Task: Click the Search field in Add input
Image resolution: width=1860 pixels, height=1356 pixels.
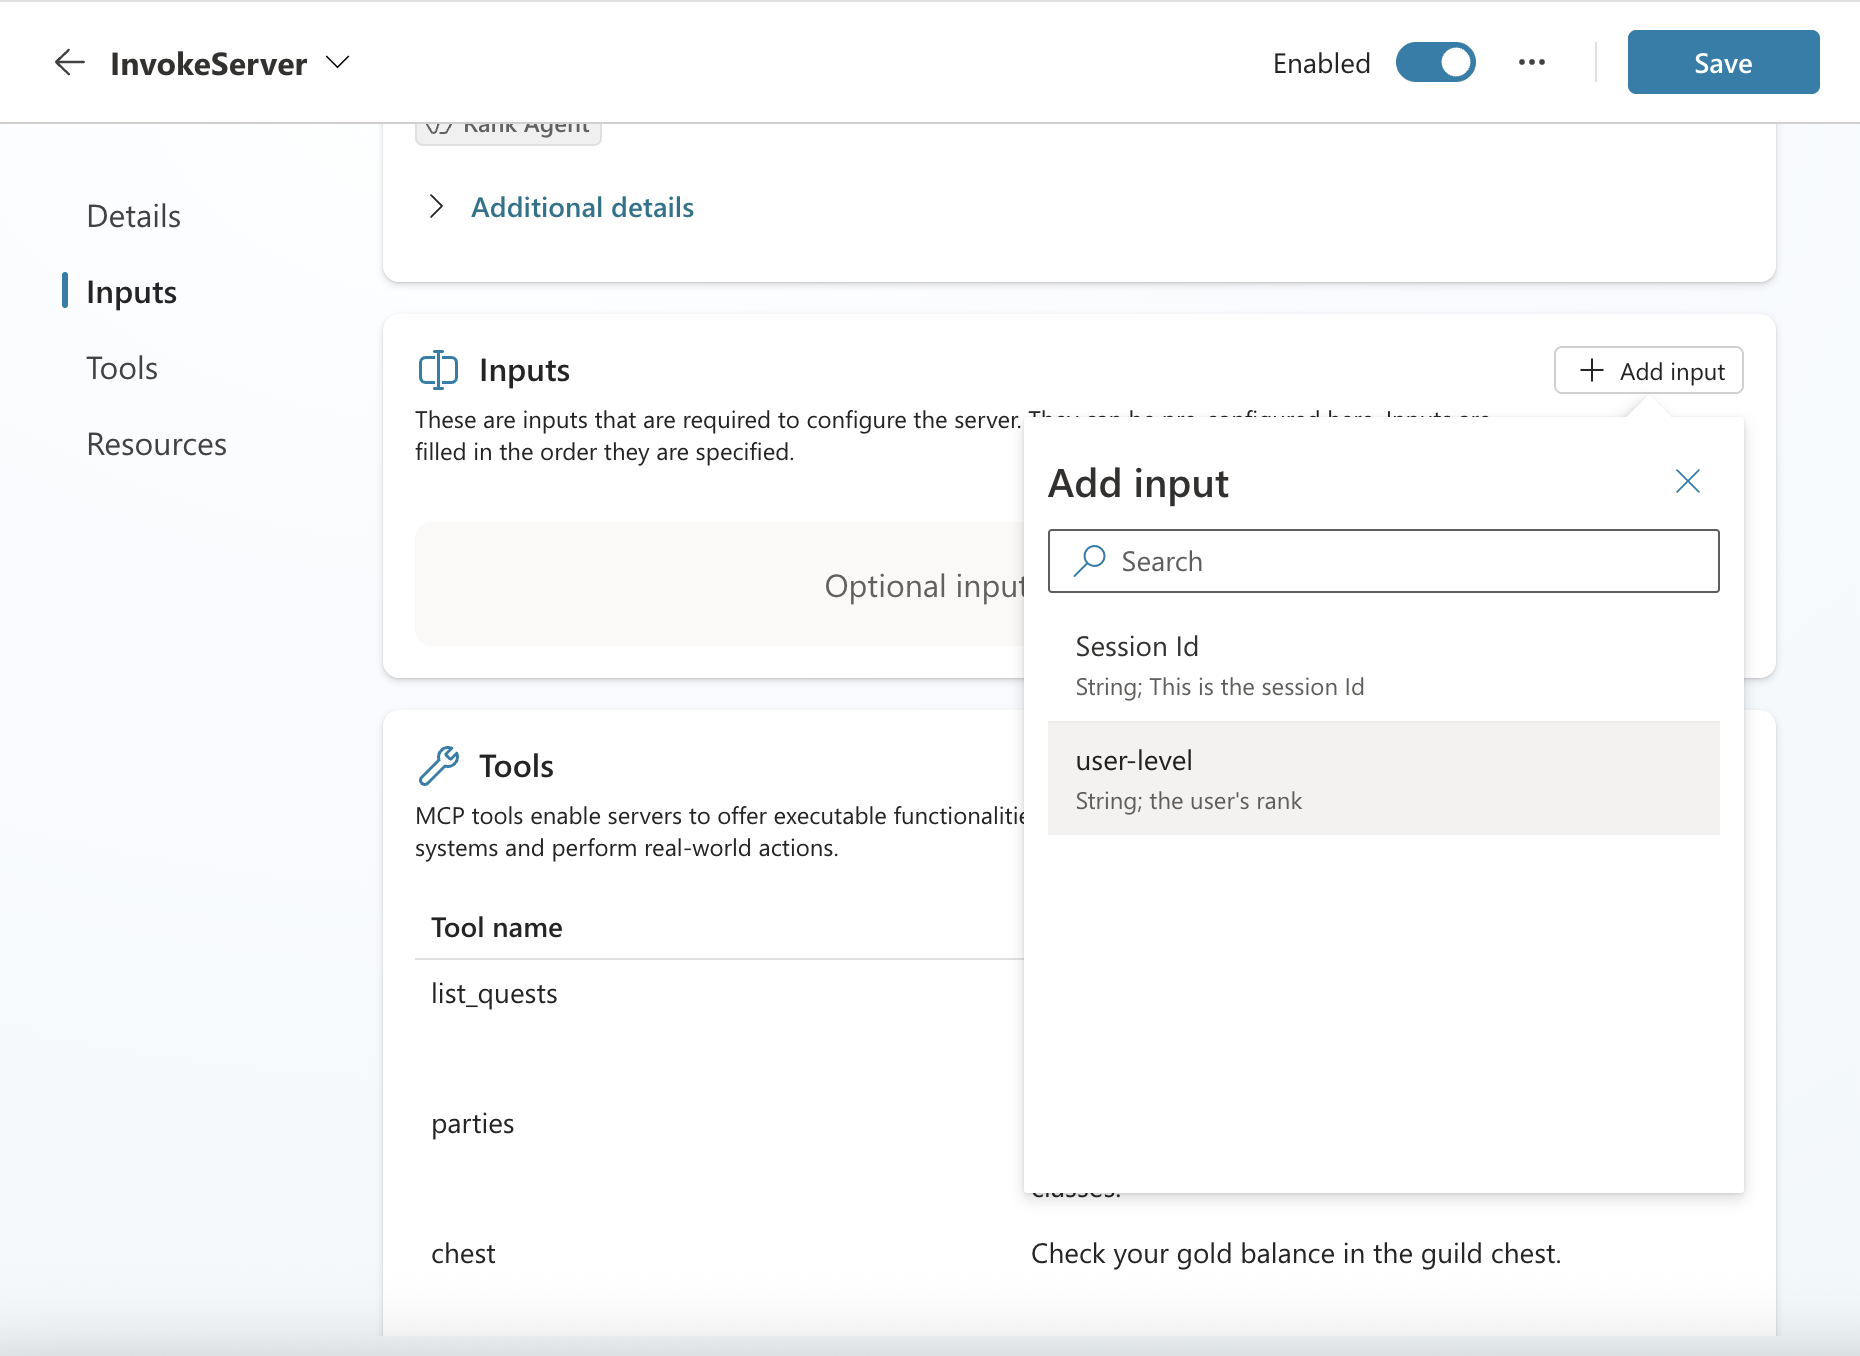Action: (1400, 561)
